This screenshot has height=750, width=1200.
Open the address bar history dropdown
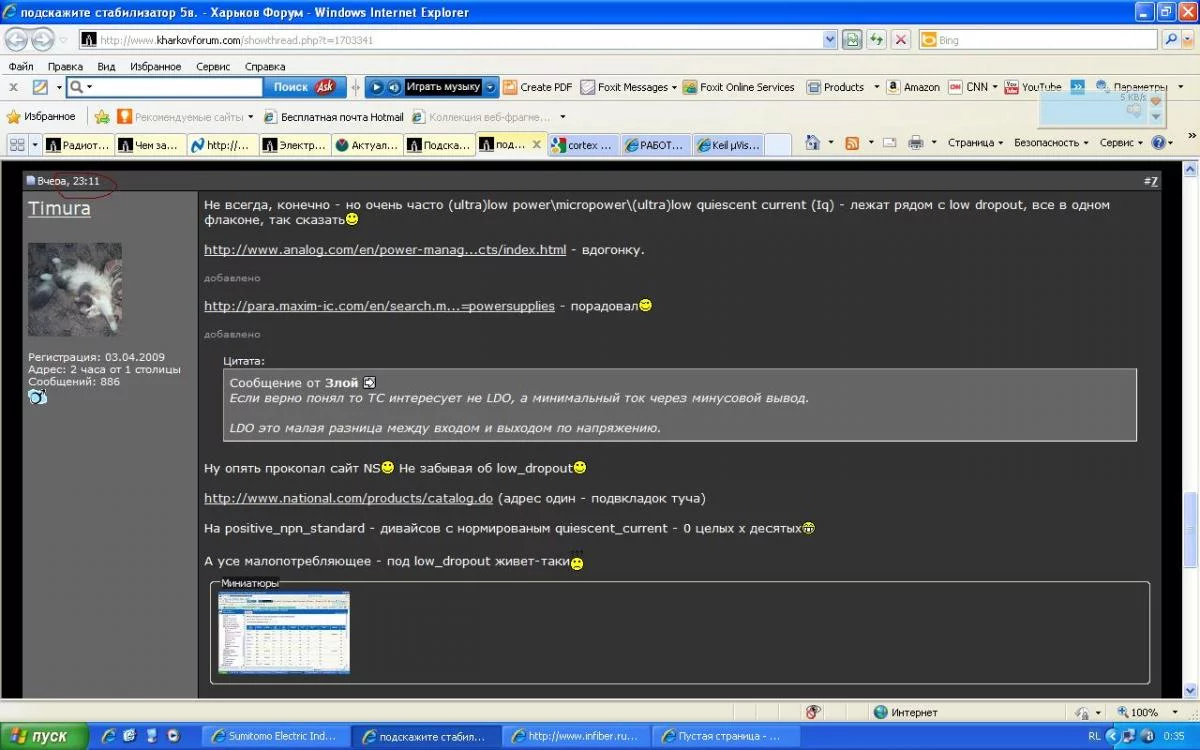829,40
